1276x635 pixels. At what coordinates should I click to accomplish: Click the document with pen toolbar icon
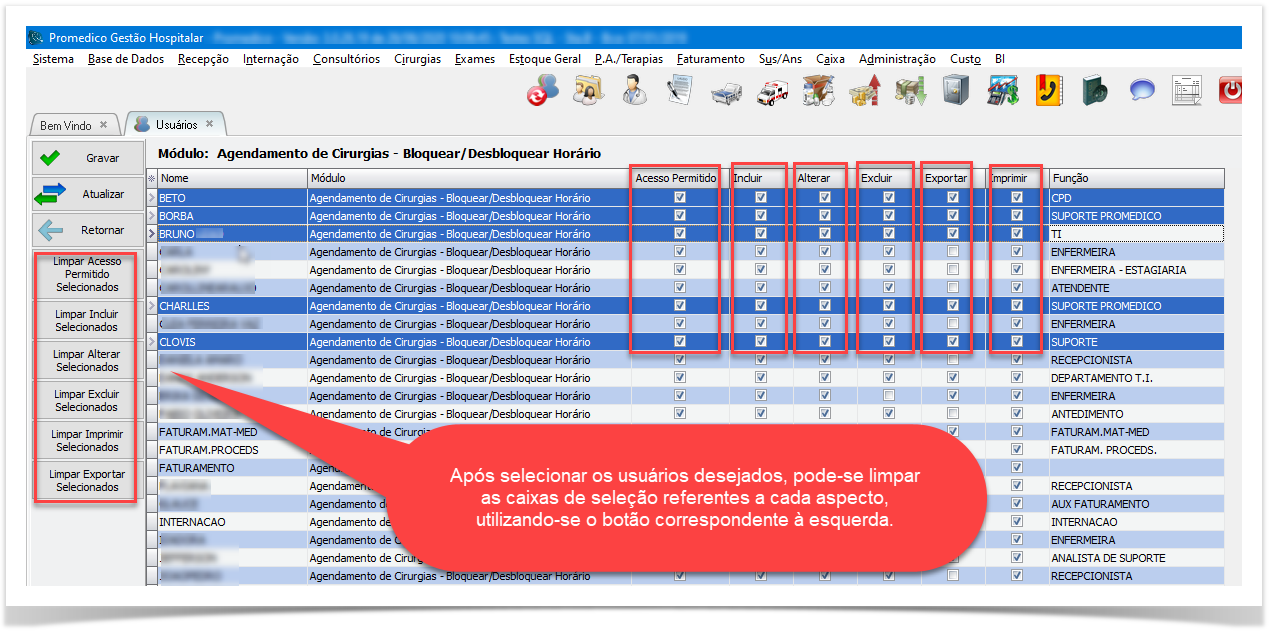(680, 91)
